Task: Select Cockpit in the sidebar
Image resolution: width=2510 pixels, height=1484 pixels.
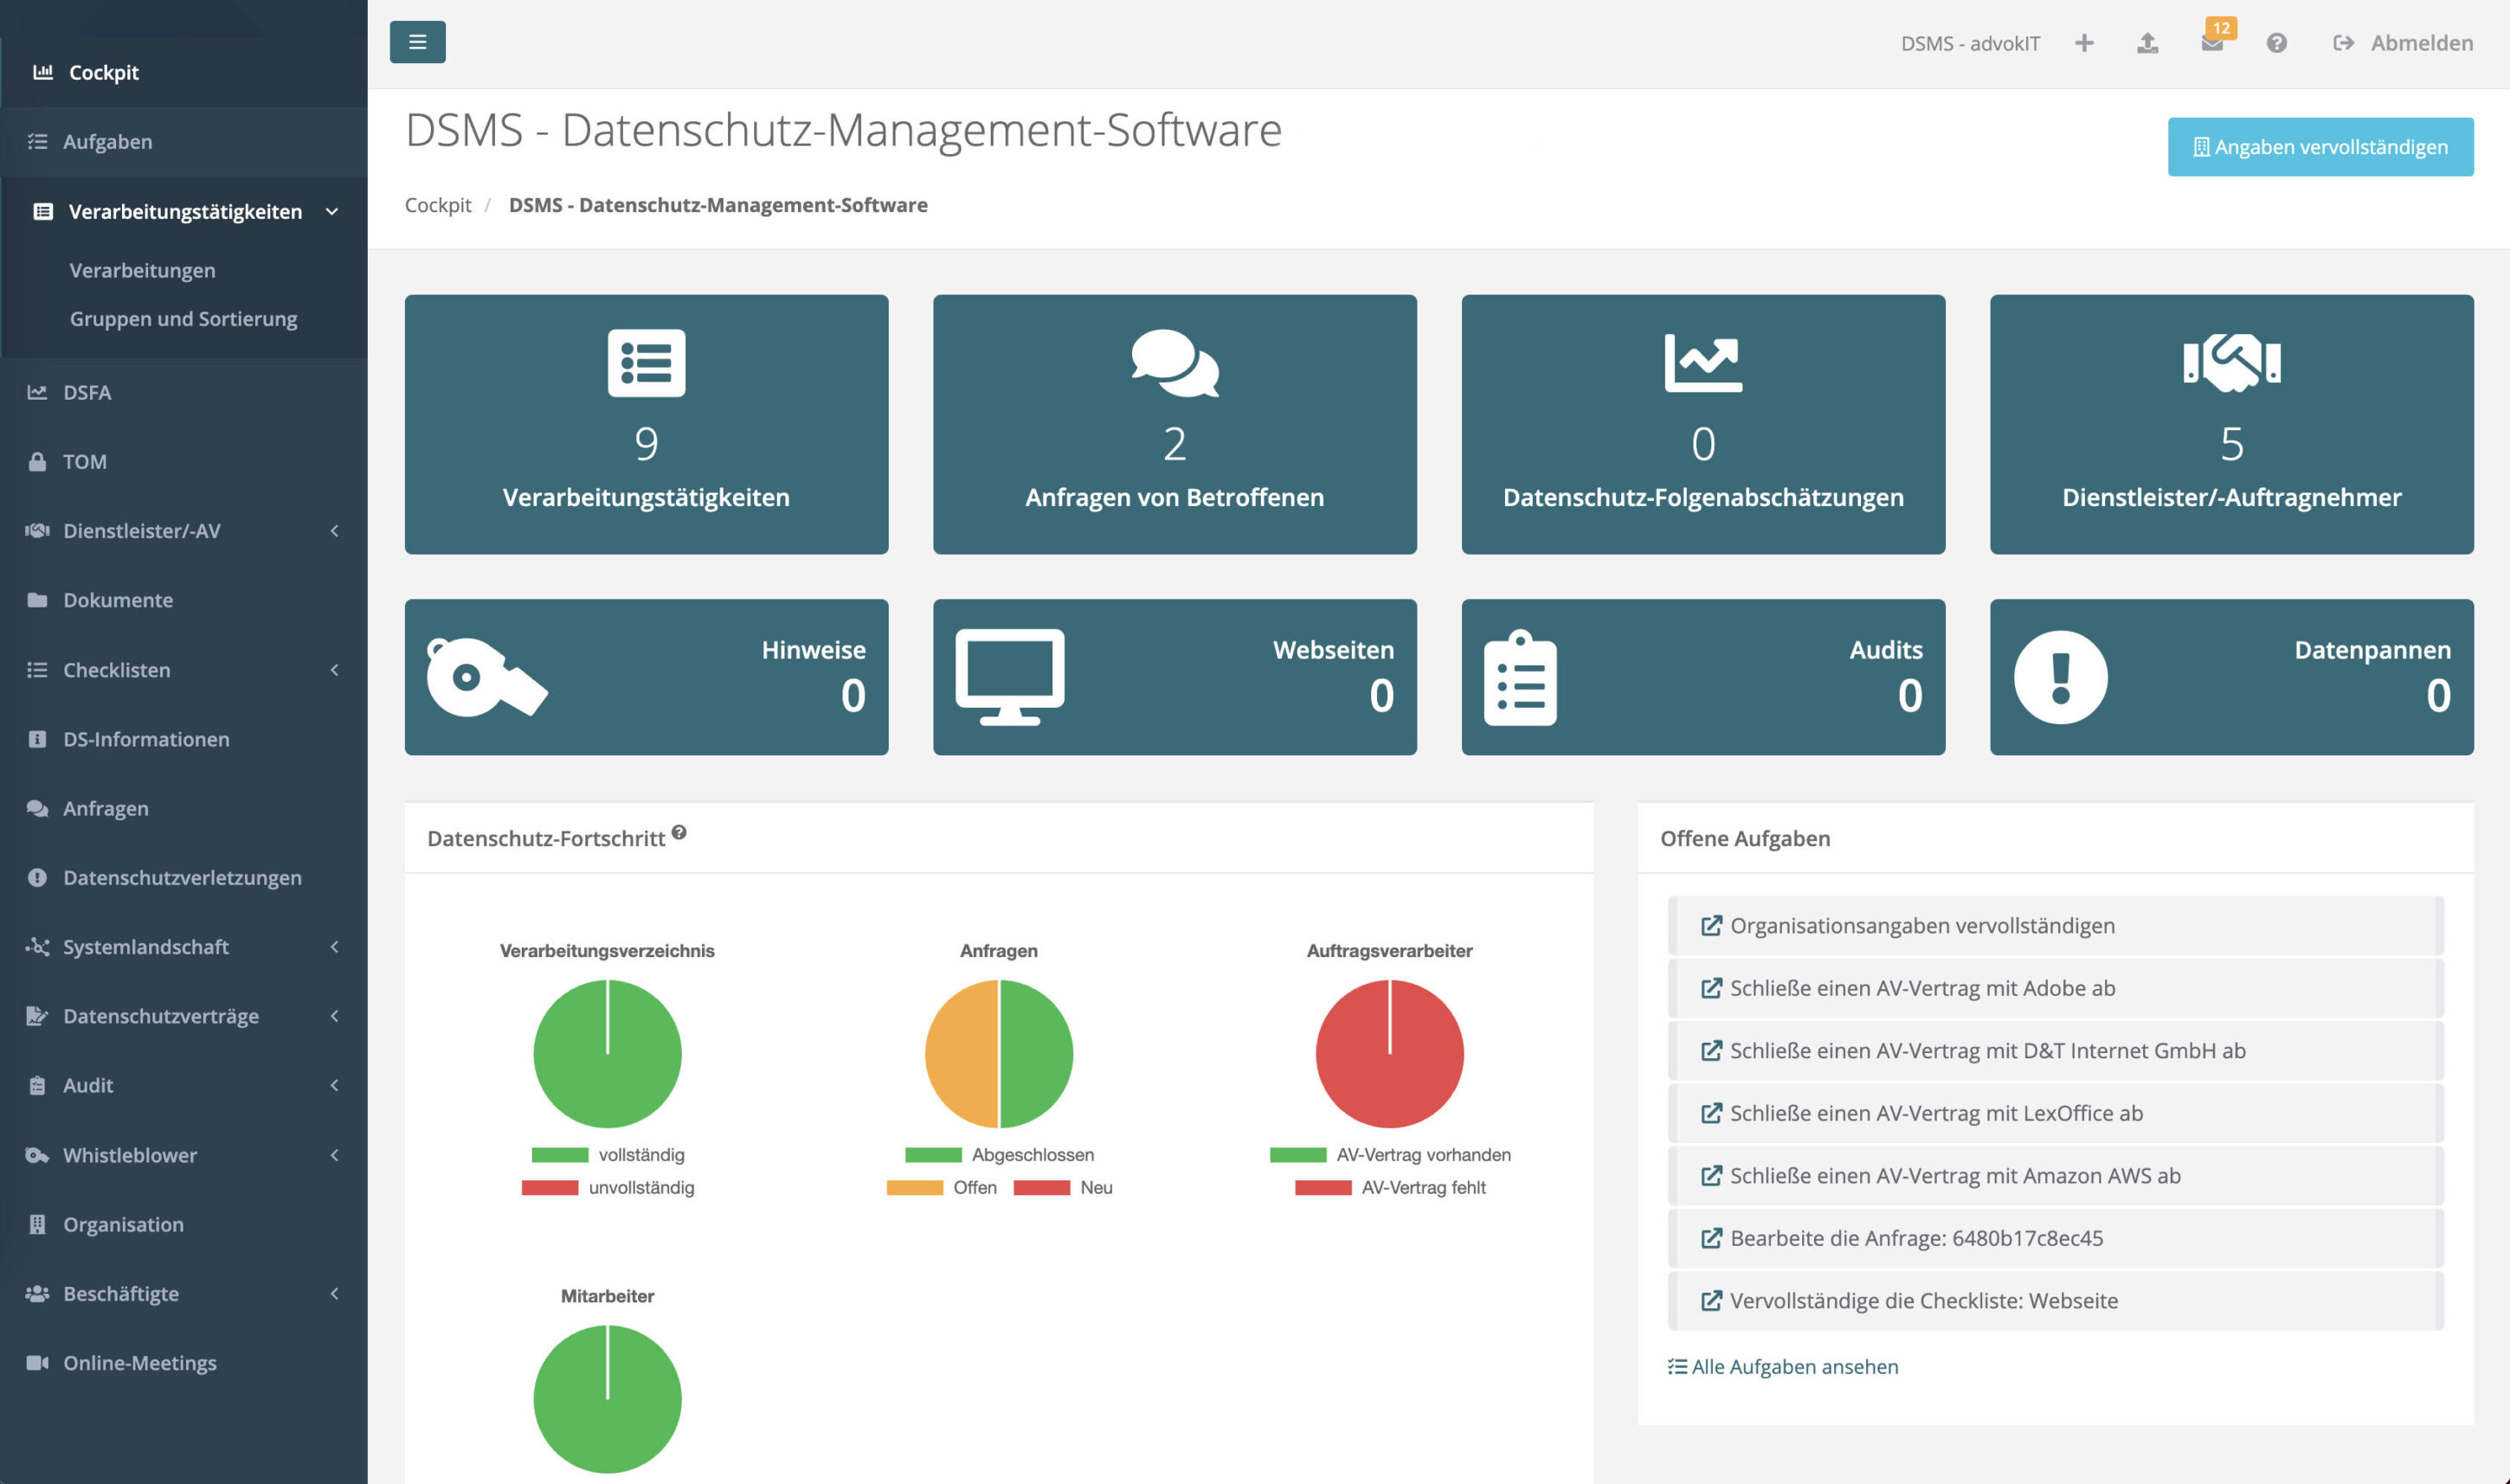Action: (x=103, y=72)
